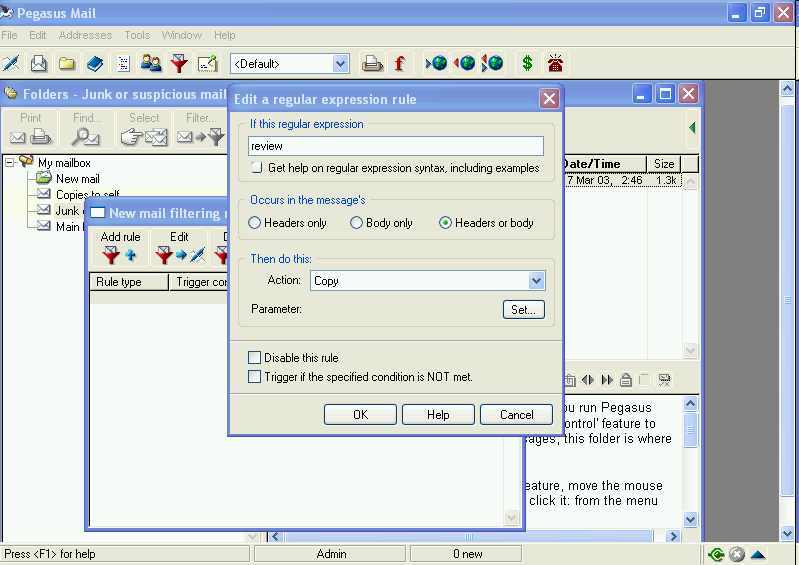Click the Find magnifier button in Folders window

(x=85, y=129)
